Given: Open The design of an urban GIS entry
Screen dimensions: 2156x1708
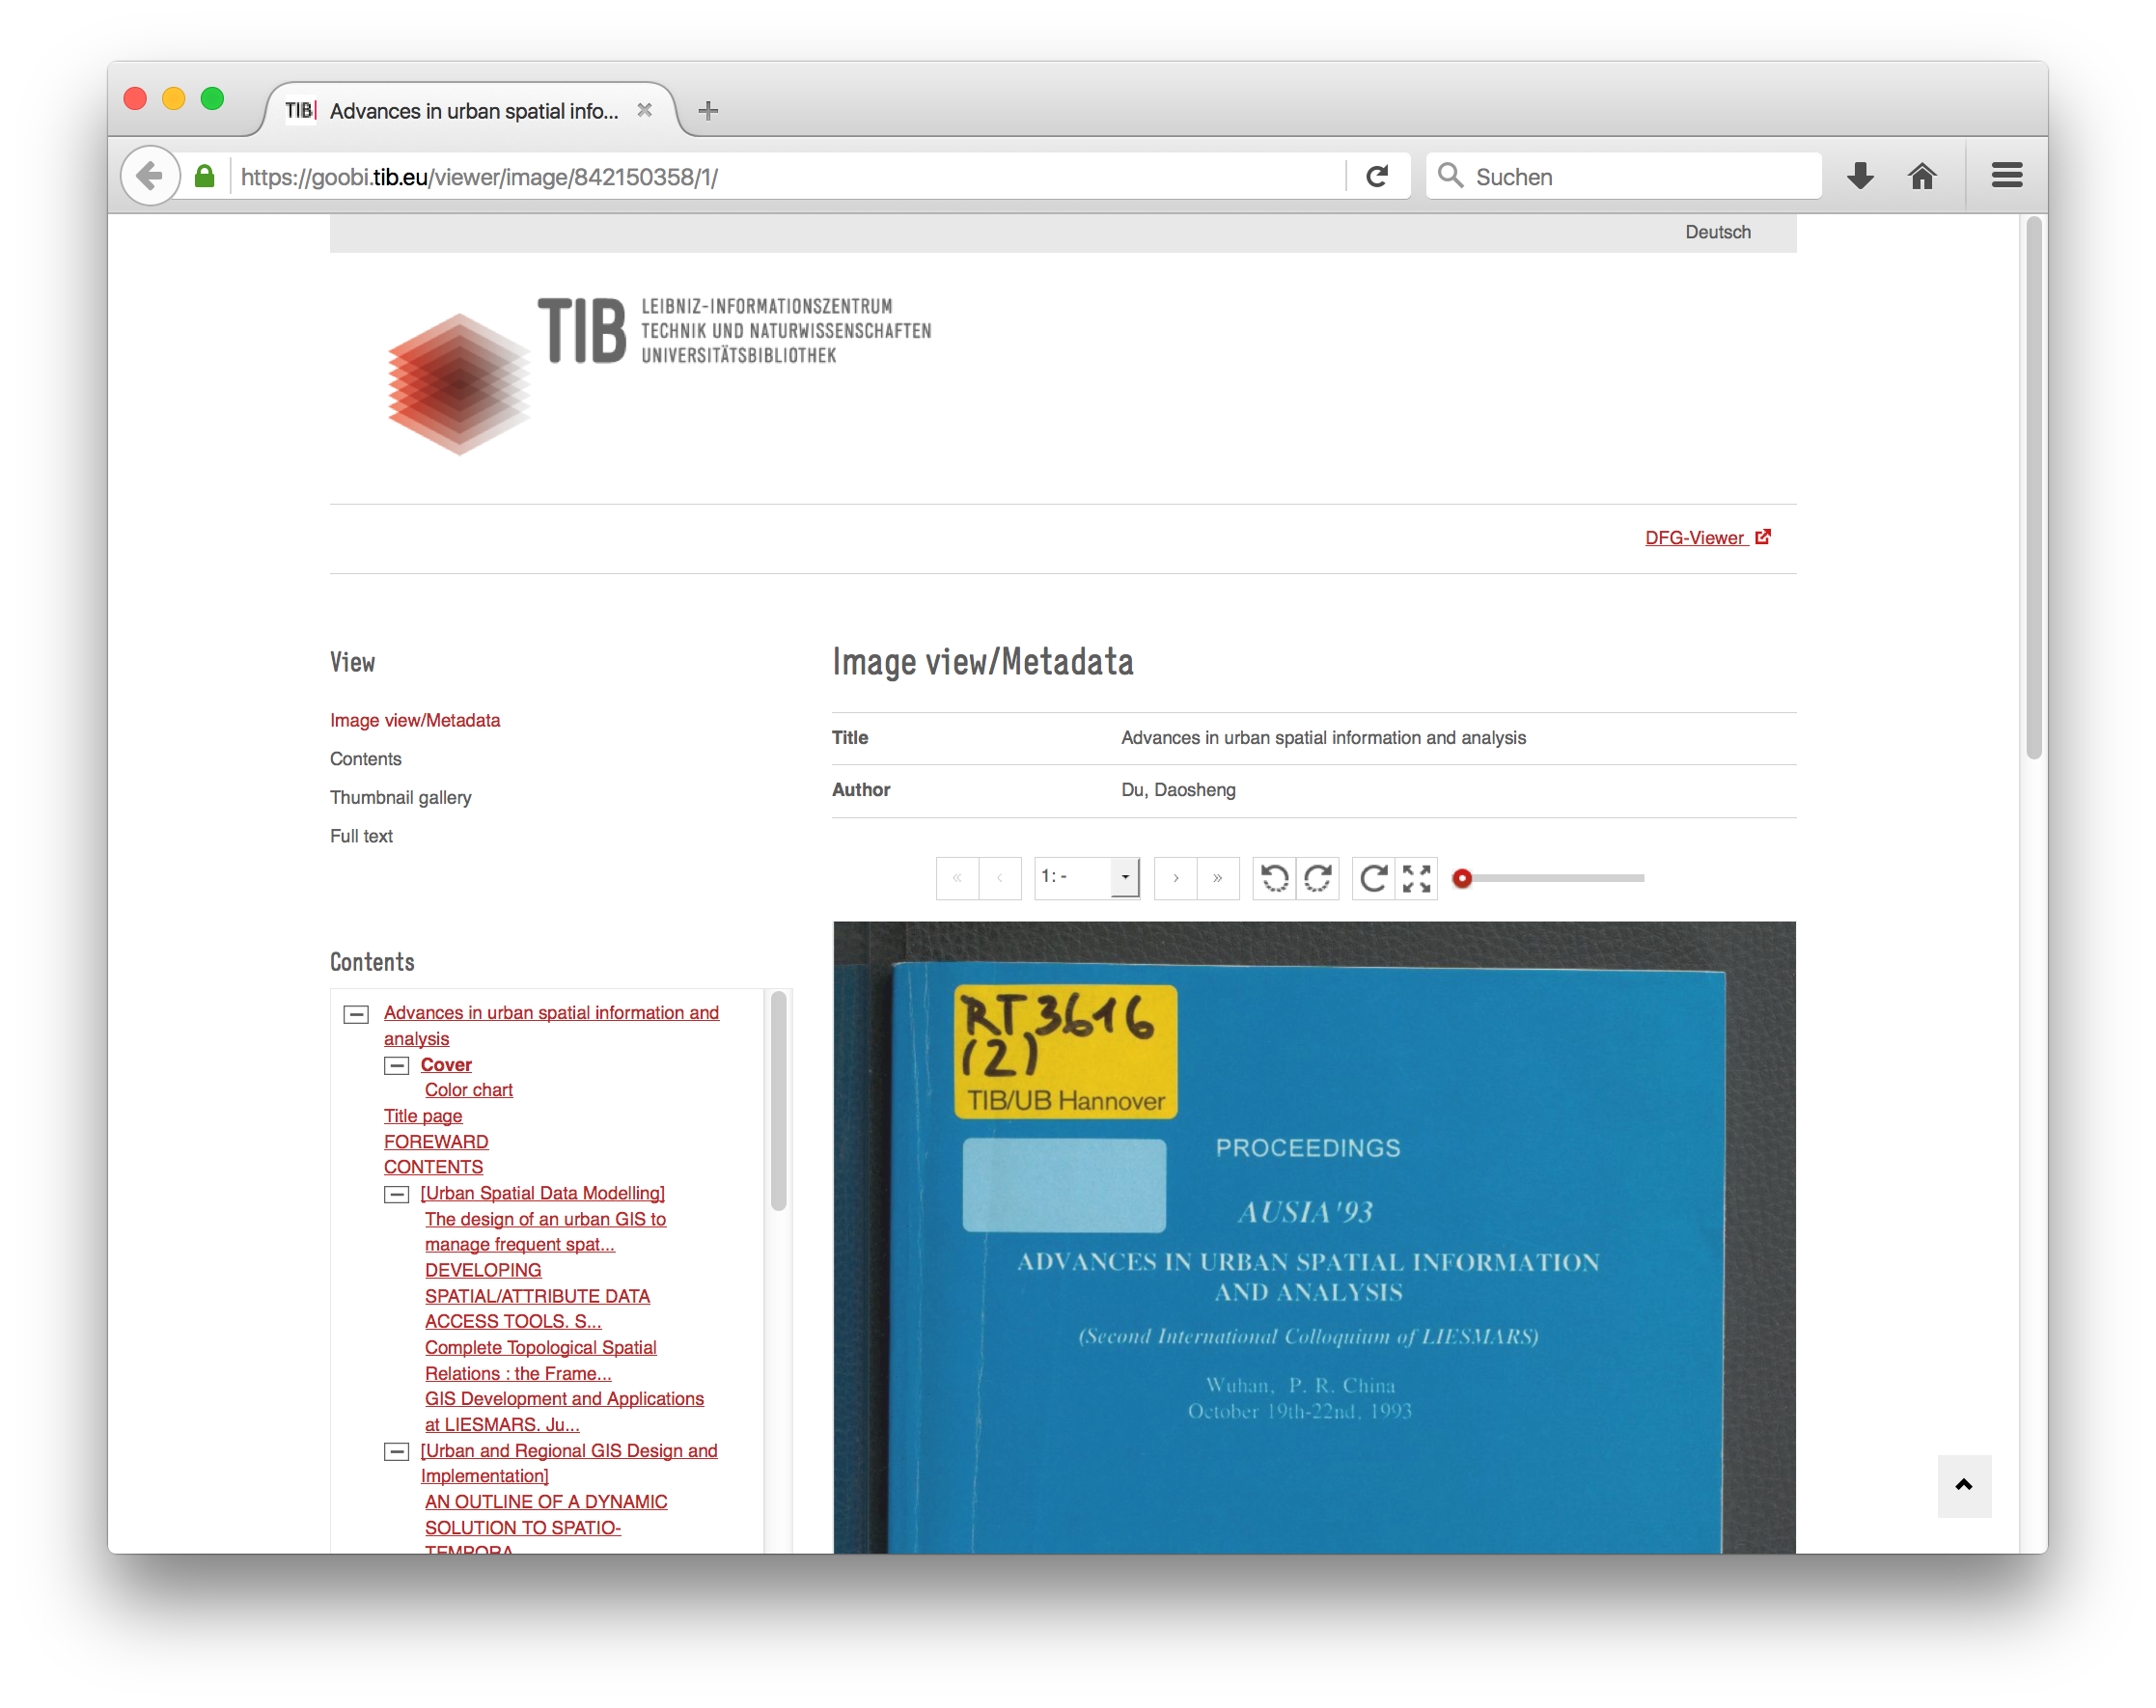Looking at the screenshot, I should pyautogui.click(x=545, y=1232).
